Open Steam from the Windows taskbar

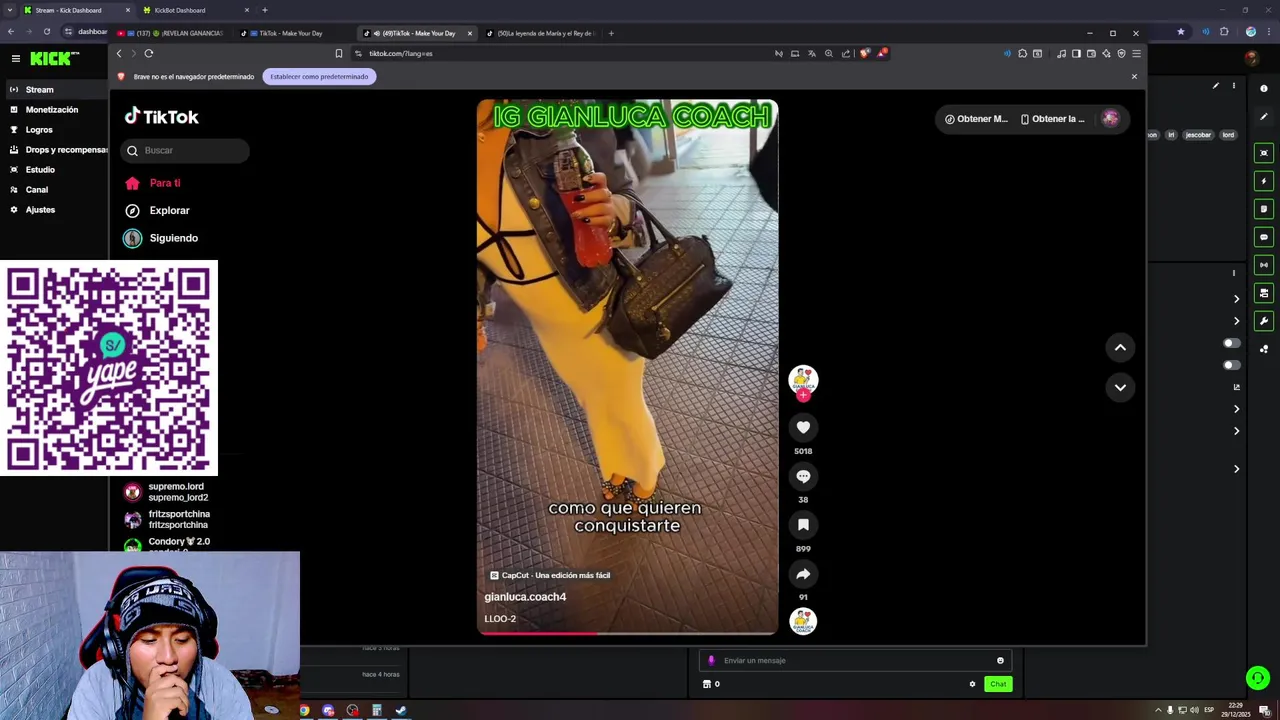pos(401,711)
